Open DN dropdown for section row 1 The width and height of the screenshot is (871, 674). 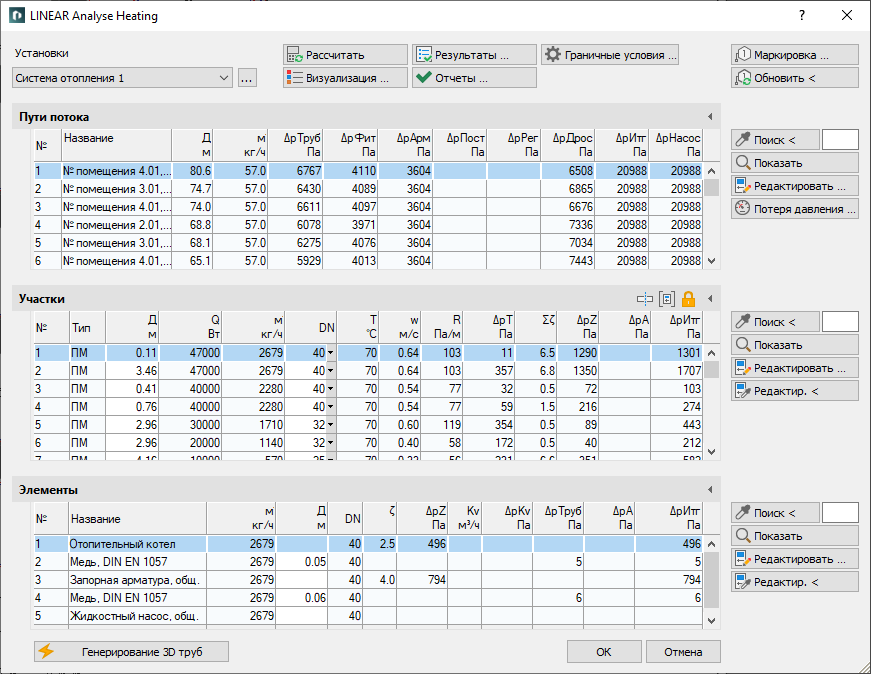[331, 353]
